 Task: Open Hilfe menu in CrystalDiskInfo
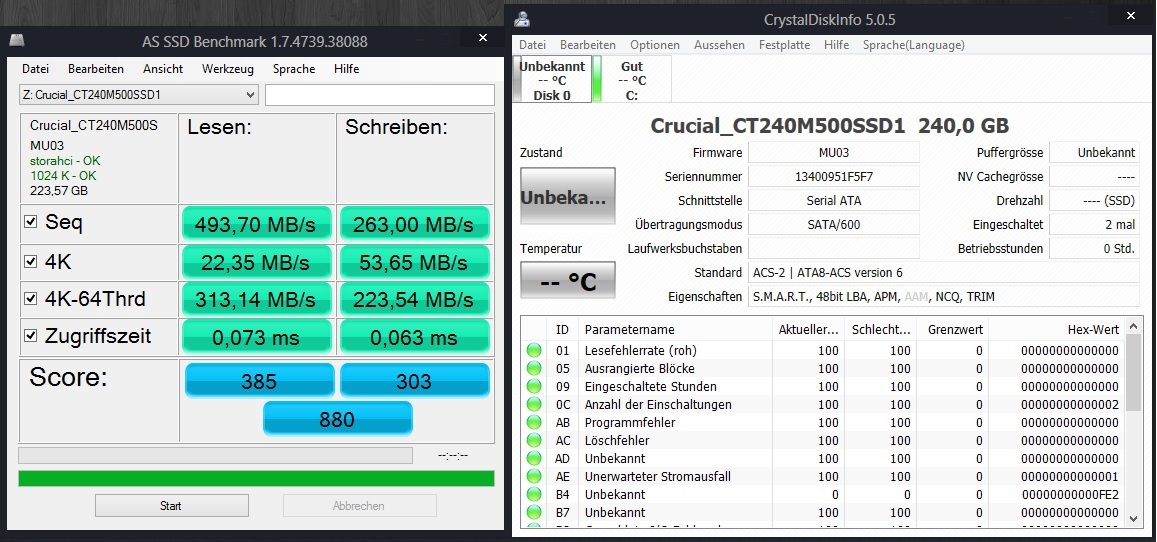[x=837, y=45]
